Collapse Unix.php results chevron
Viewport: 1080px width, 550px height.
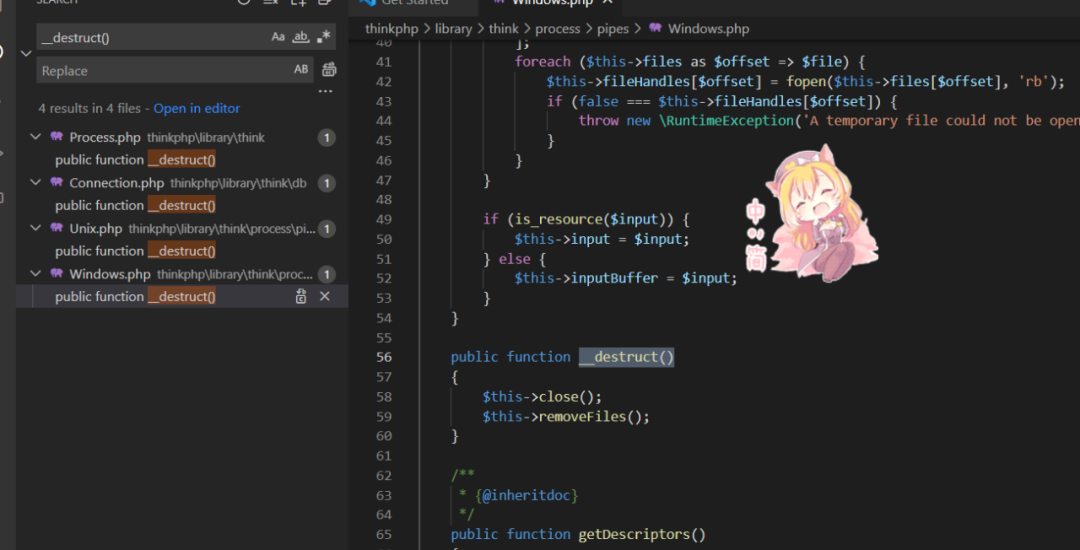coord(36,228)
